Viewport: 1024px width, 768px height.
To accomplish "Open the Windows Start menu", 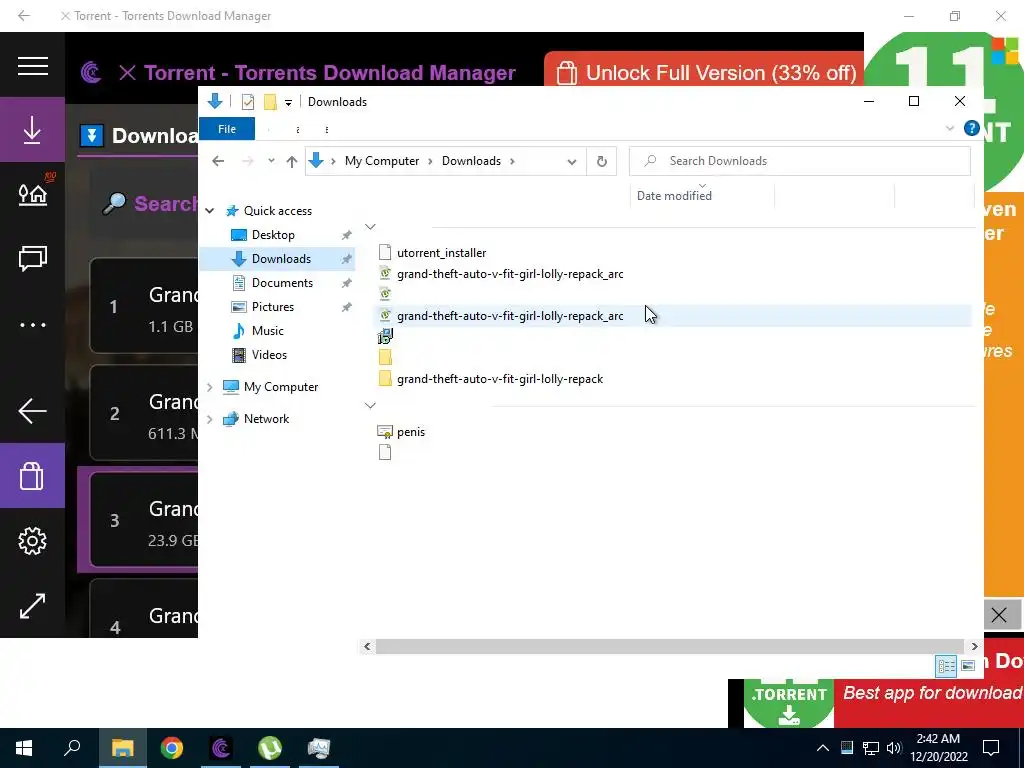I will tap(24, 748).
